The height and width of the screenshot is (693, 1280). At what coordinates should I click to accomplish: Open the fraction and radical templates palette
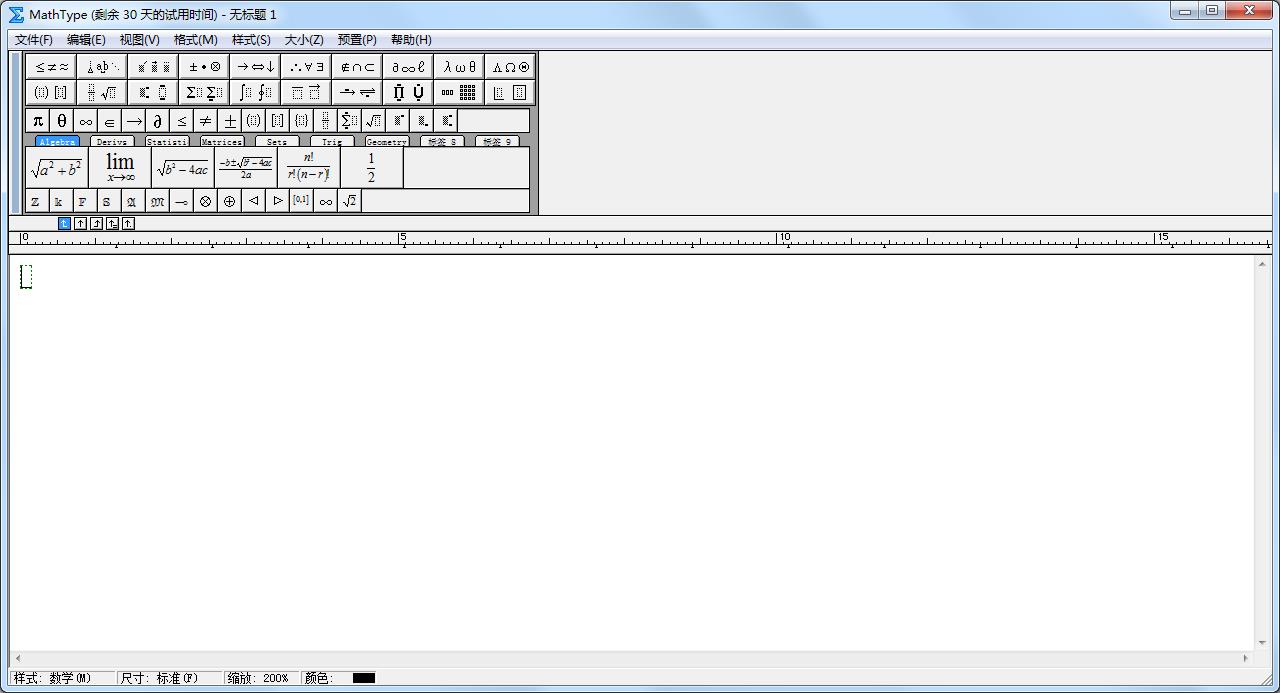point(103,93)
